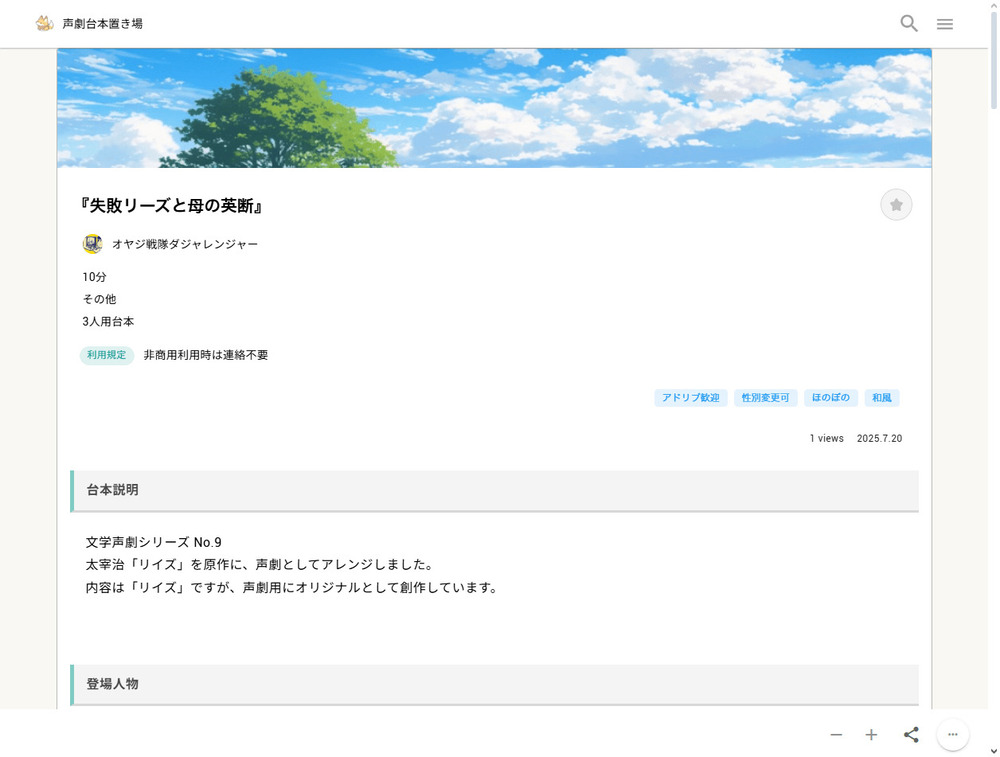This screenshot has height=757, width=1000.
Task: Select the アドリブ歓迎 tag
Action: click(691, 398)
